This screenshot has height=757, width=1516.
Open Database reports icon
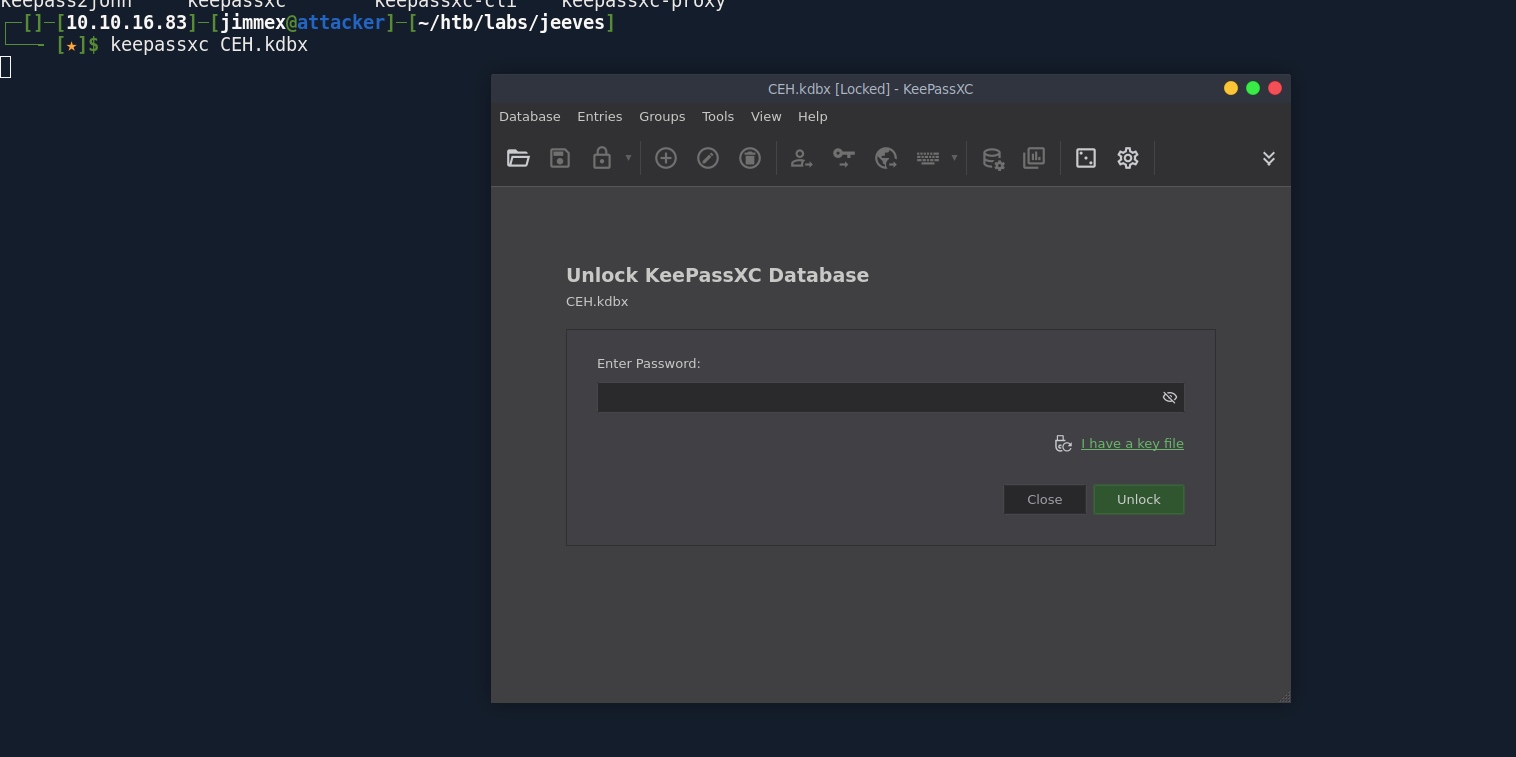(x=1034, y=158)
